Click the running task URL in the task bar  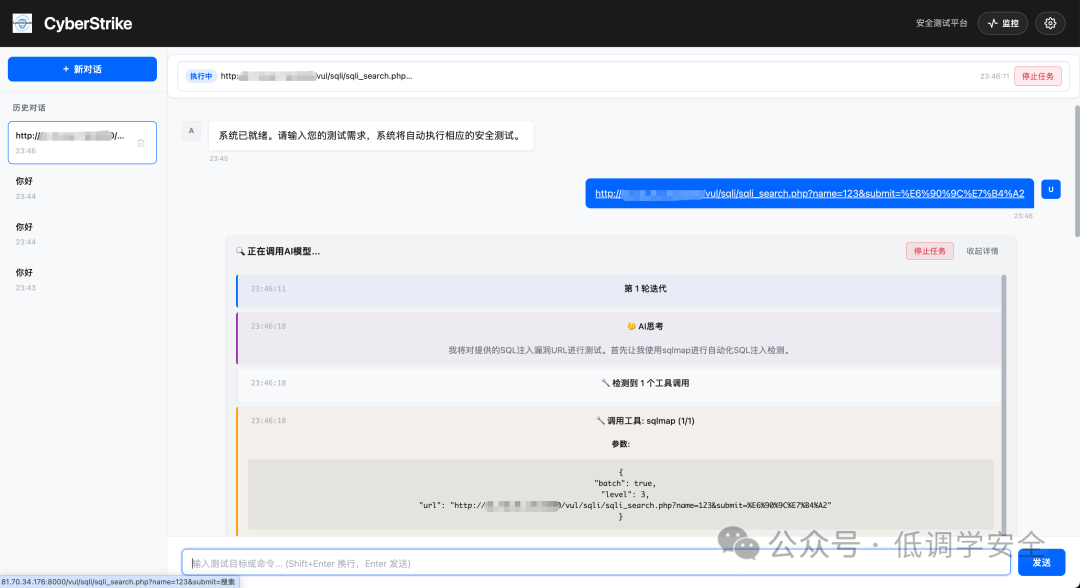pos(316,76)
